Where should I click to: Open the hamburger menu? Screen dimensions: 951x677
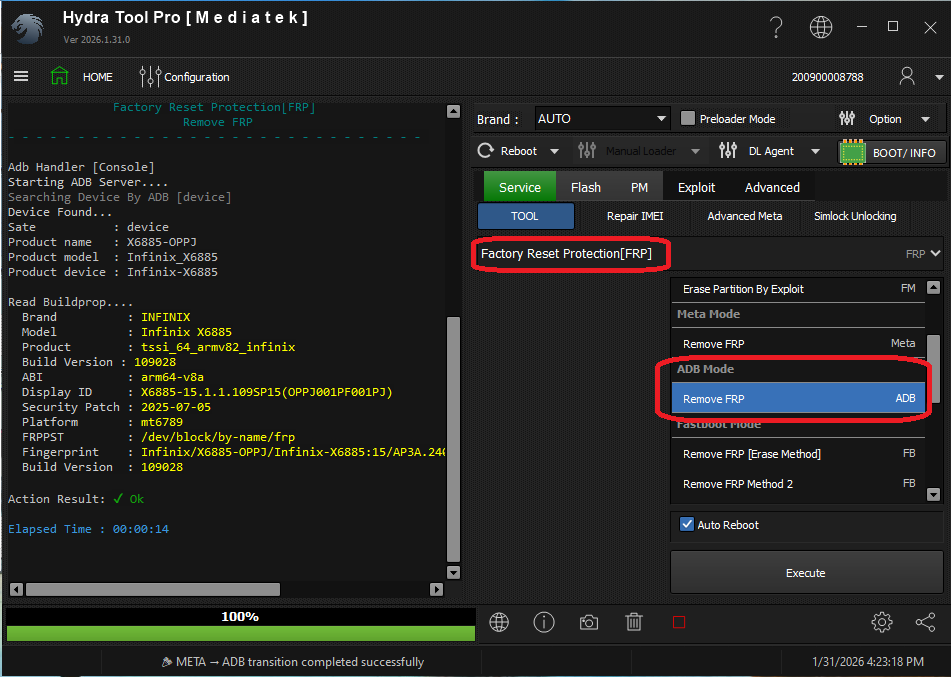tap(21, 76)
